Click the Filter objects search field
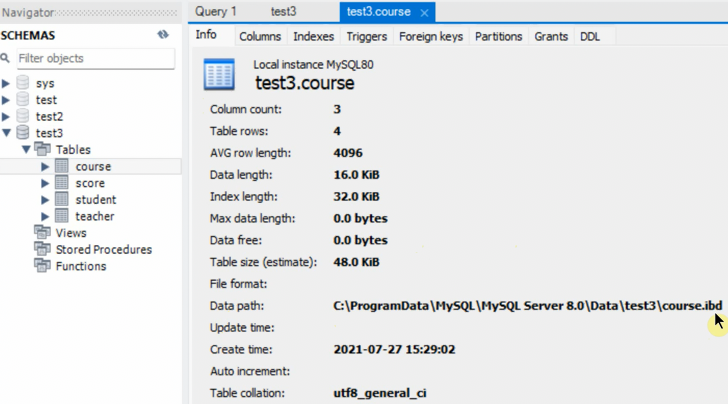Screen dimensions: 728x404 pyautogui.click(x=92, y=59)
